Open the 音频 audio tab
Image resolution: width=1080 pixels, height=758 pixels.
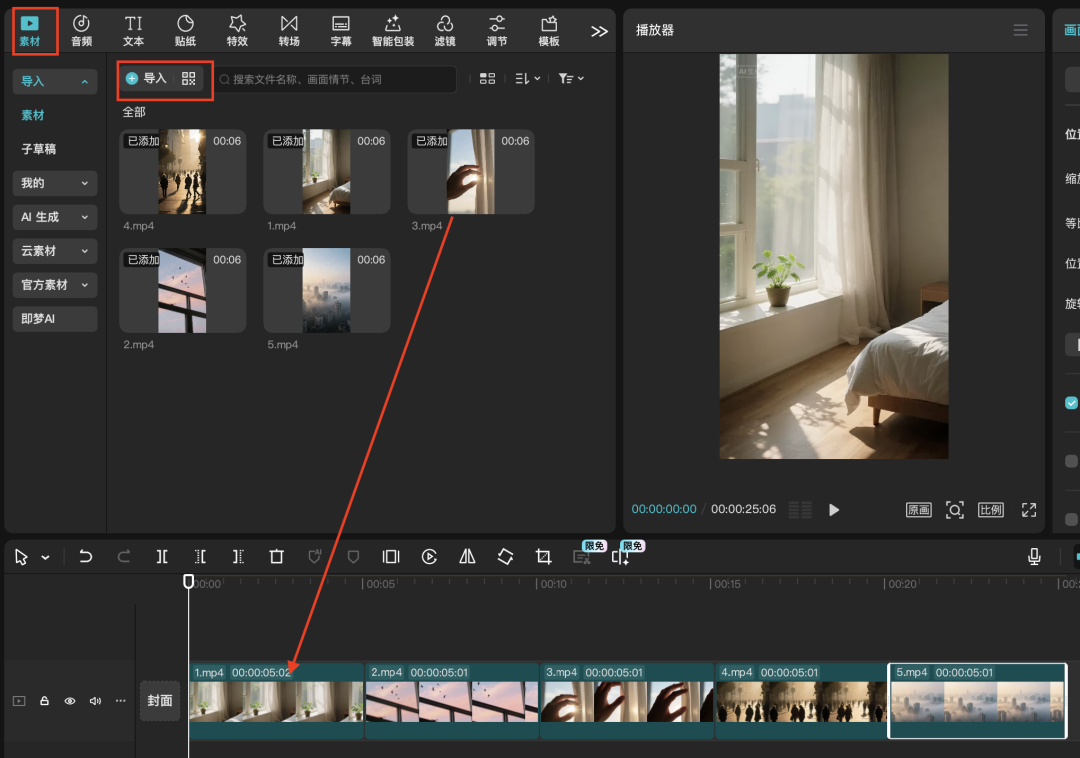[81, 30]
